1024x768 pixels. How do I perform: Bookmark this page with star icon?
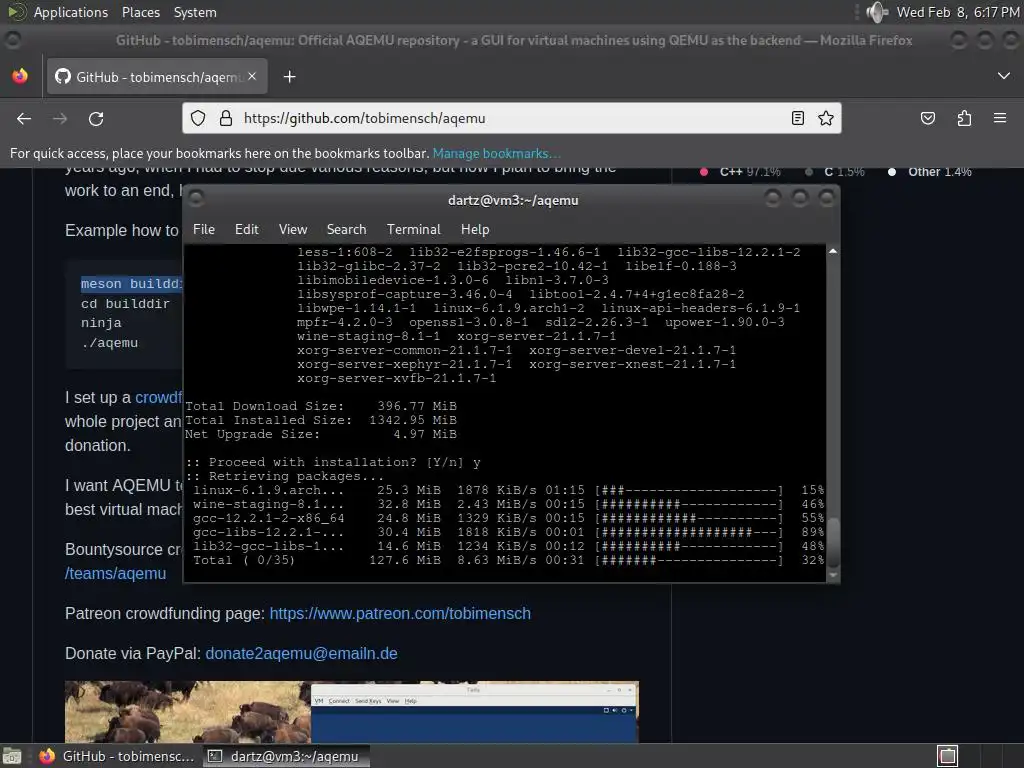click(x=825, y=118)
